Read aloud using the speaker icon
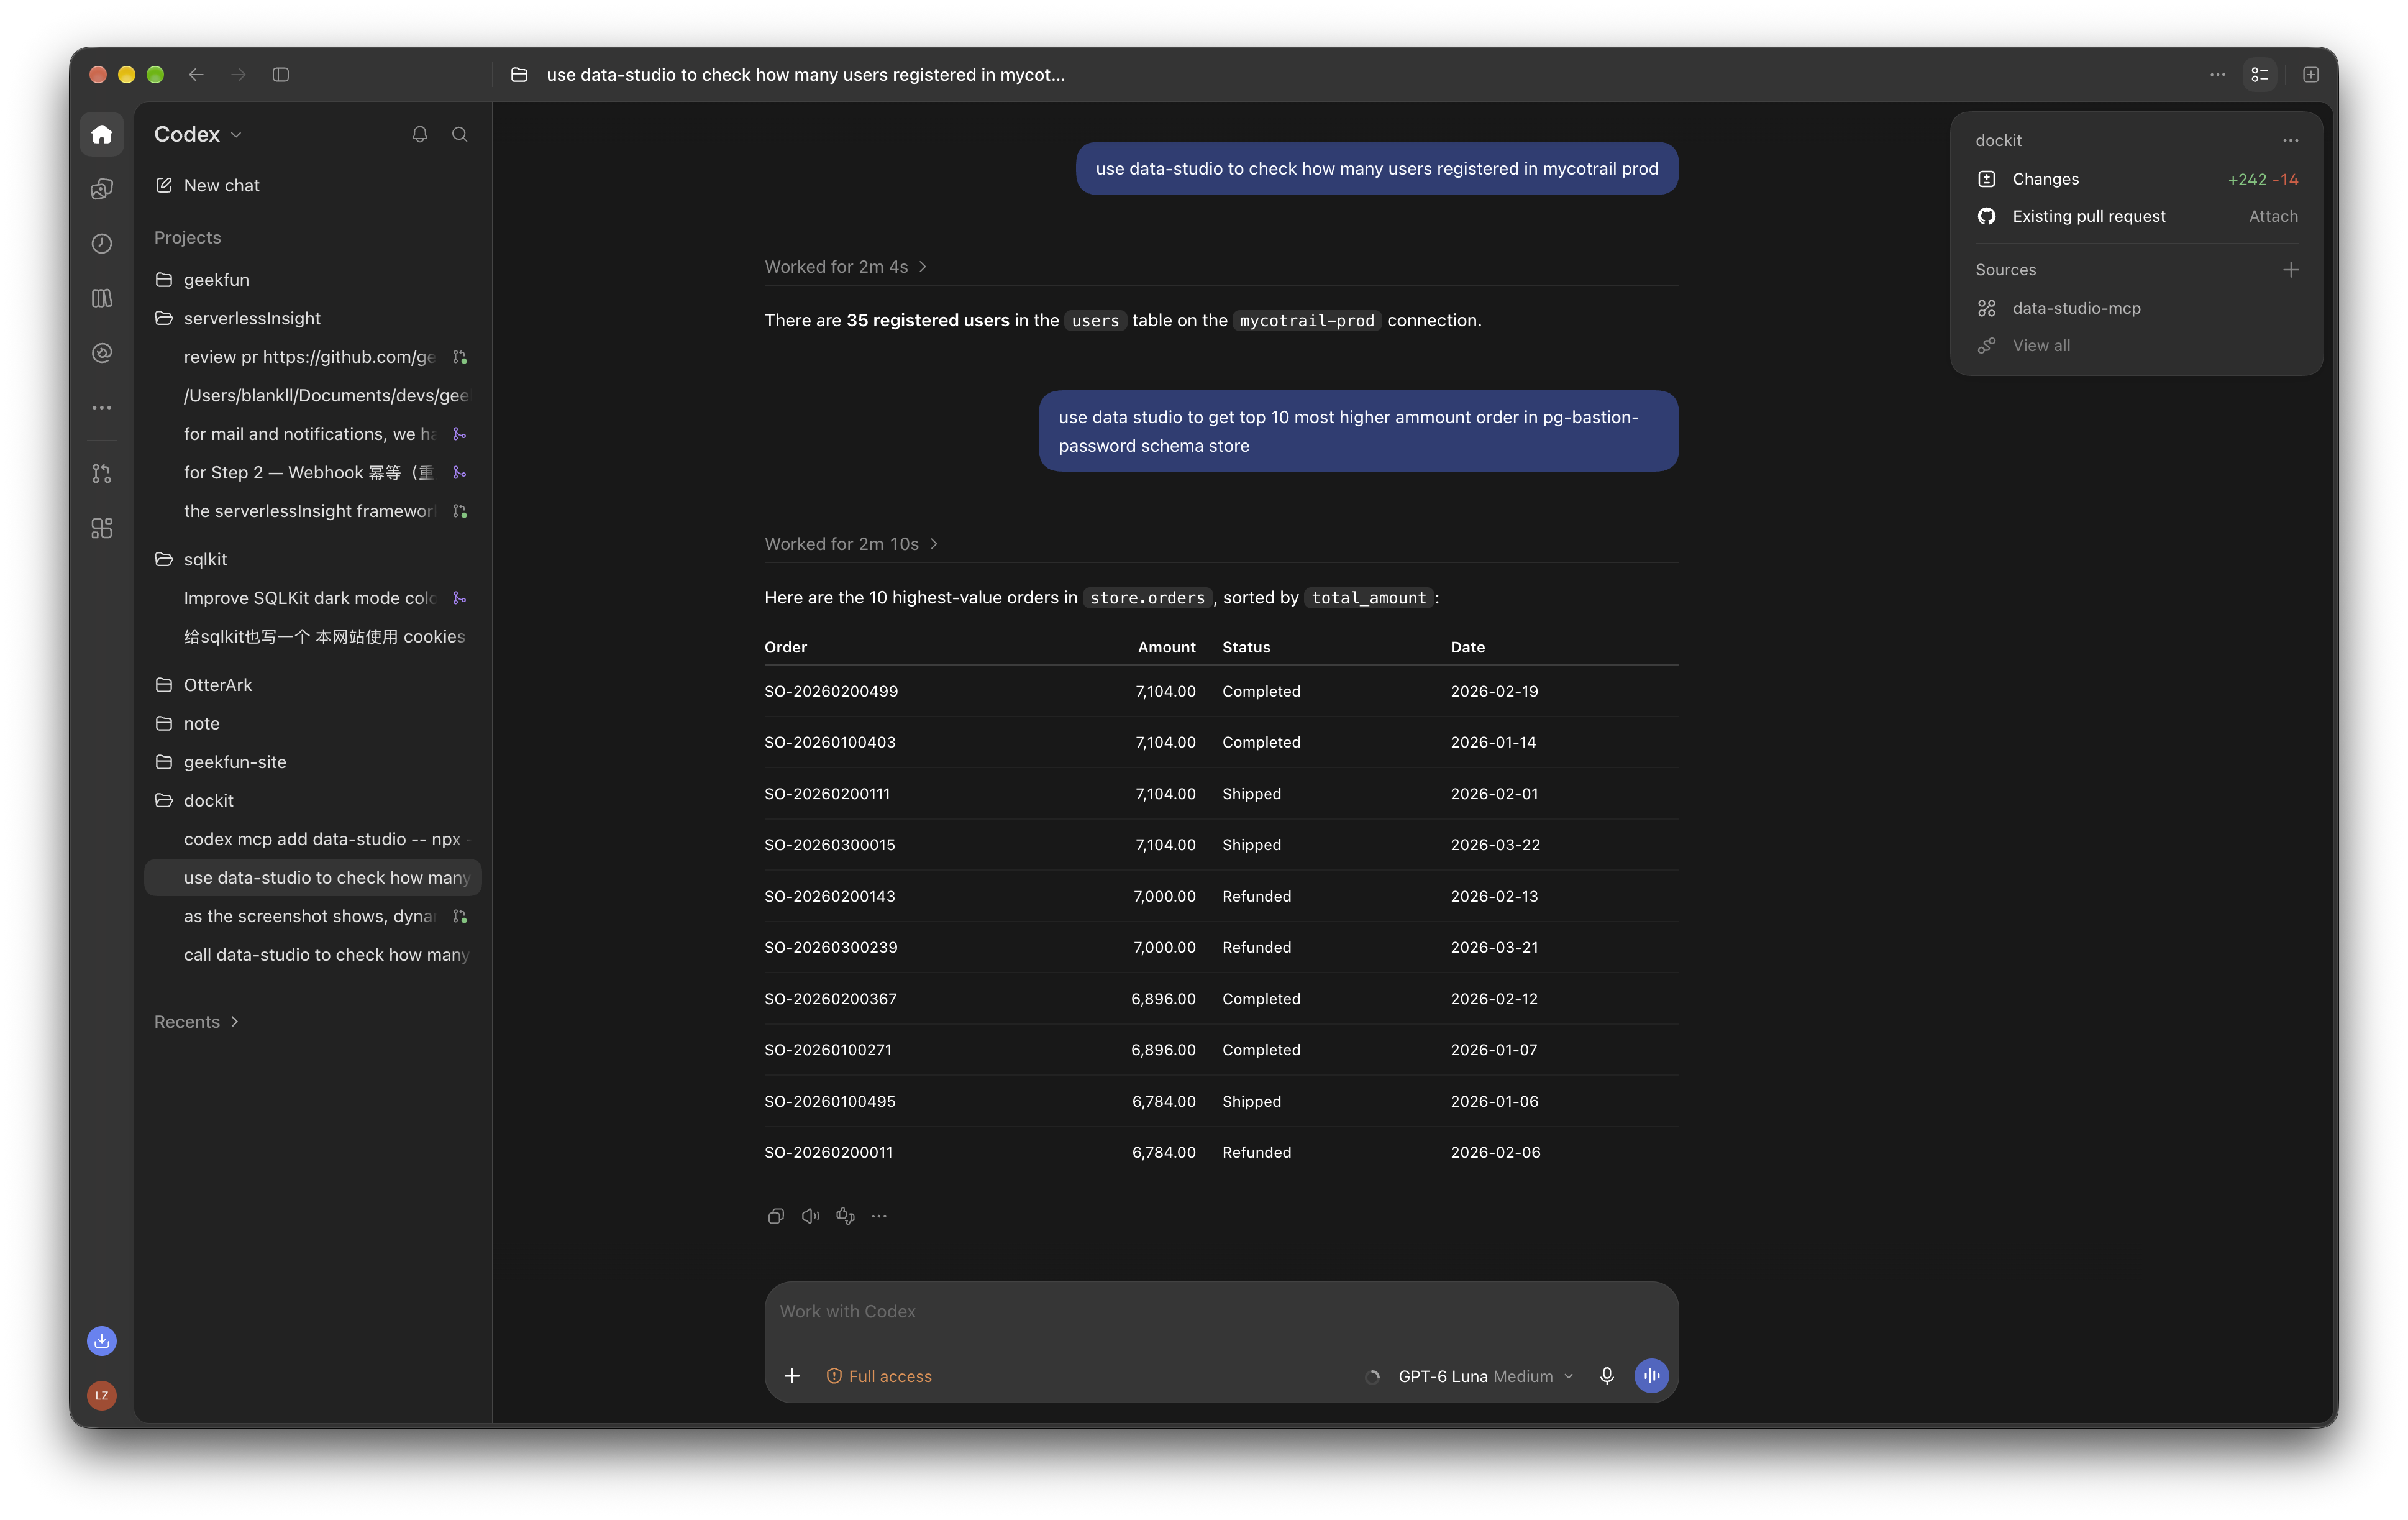 [811, 1216]
